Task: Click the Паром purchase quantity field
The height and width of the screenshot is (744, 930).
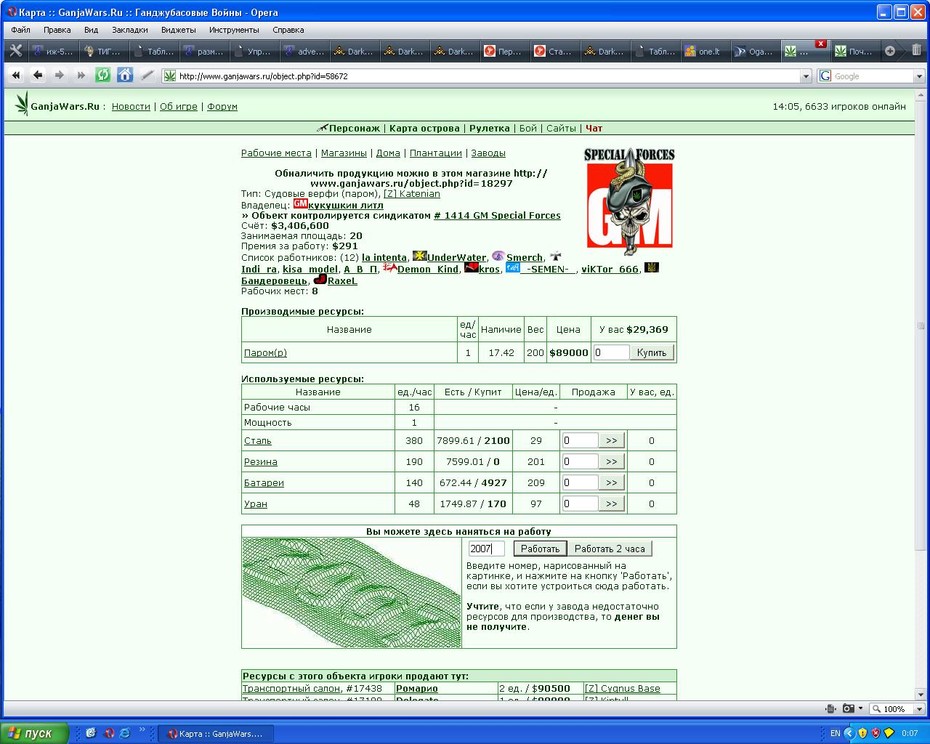Action: (x=610, y=352)
